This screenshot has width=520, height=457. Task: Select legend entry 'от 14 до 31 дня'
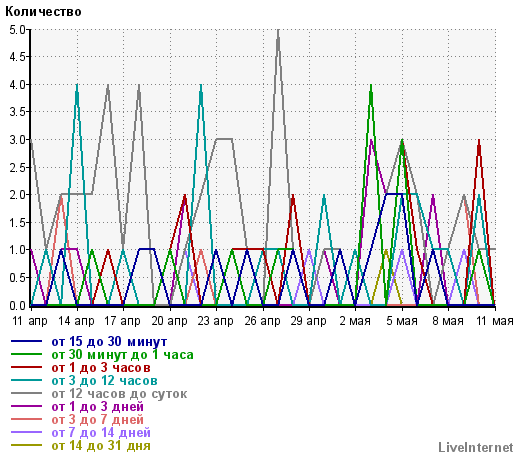pyautogui.click(x=101, y=446)
